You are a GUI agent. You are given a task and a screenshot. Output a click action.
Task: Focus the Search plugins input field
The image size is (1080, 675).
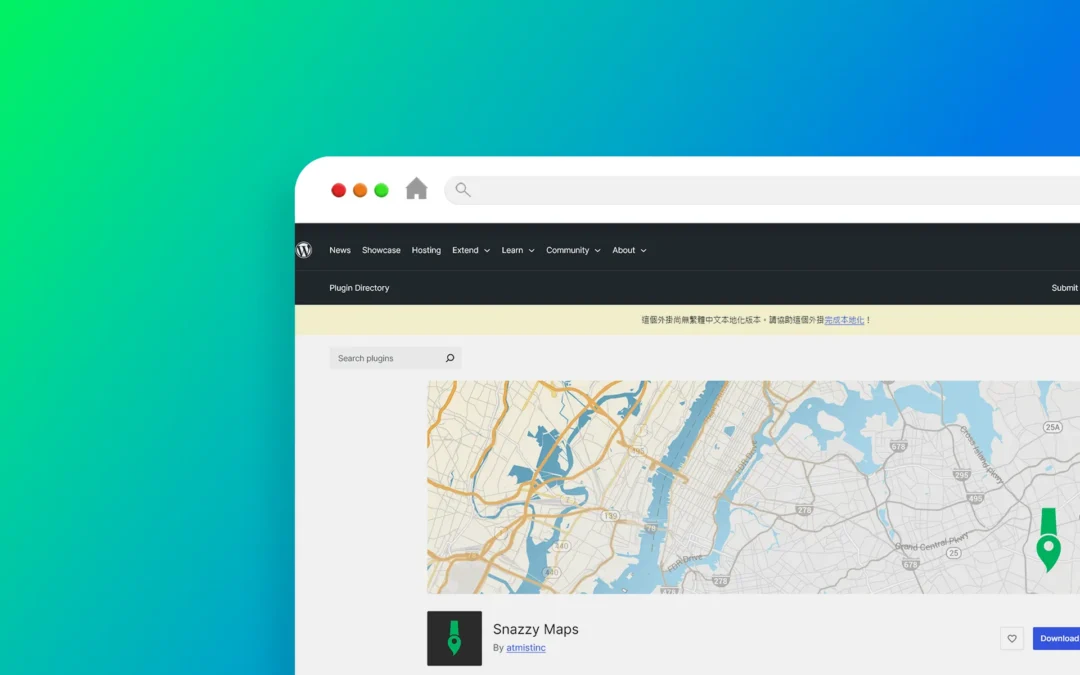tap(395, 358)
